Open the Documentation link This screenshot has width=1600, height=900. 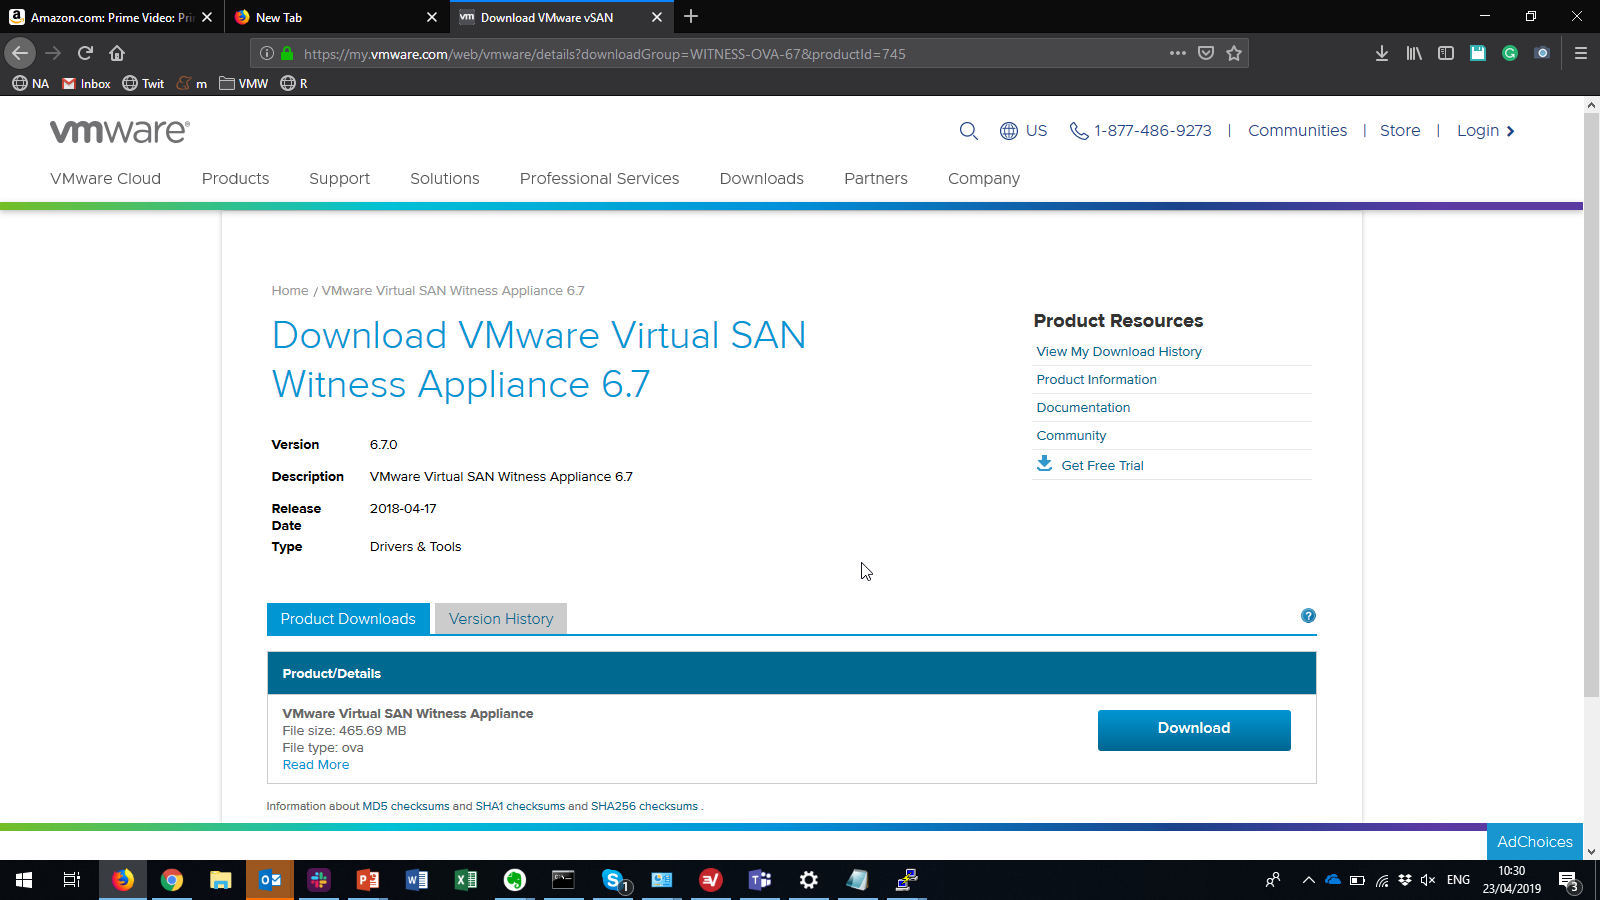click(1083, 408)
